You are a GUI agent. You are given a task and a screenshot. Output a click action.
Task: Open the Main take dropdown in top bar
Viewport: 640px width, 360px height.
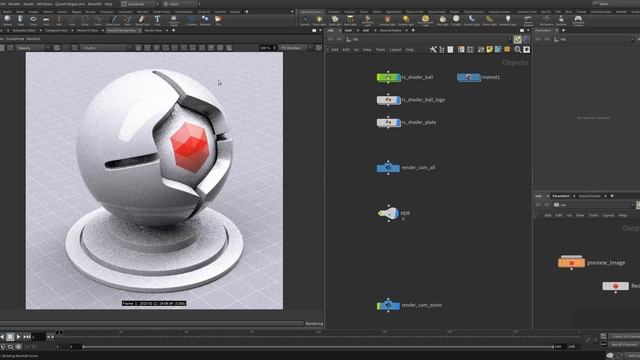179,4
